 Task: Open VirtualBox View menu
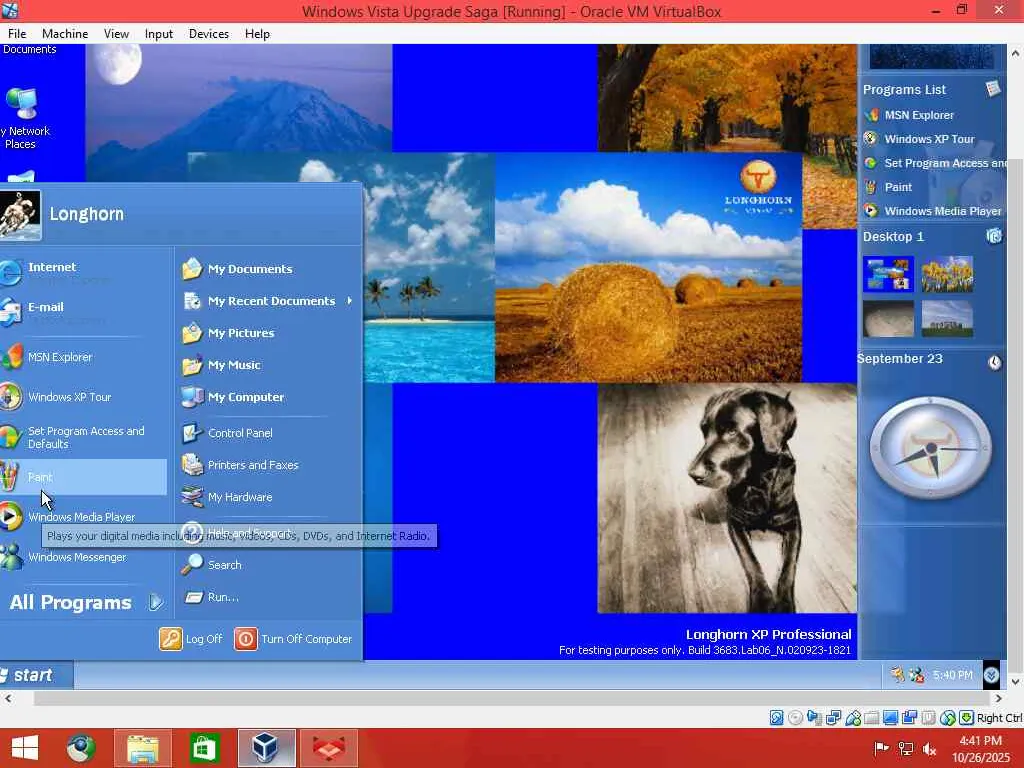pyautogui.click(x=116, y=34)
